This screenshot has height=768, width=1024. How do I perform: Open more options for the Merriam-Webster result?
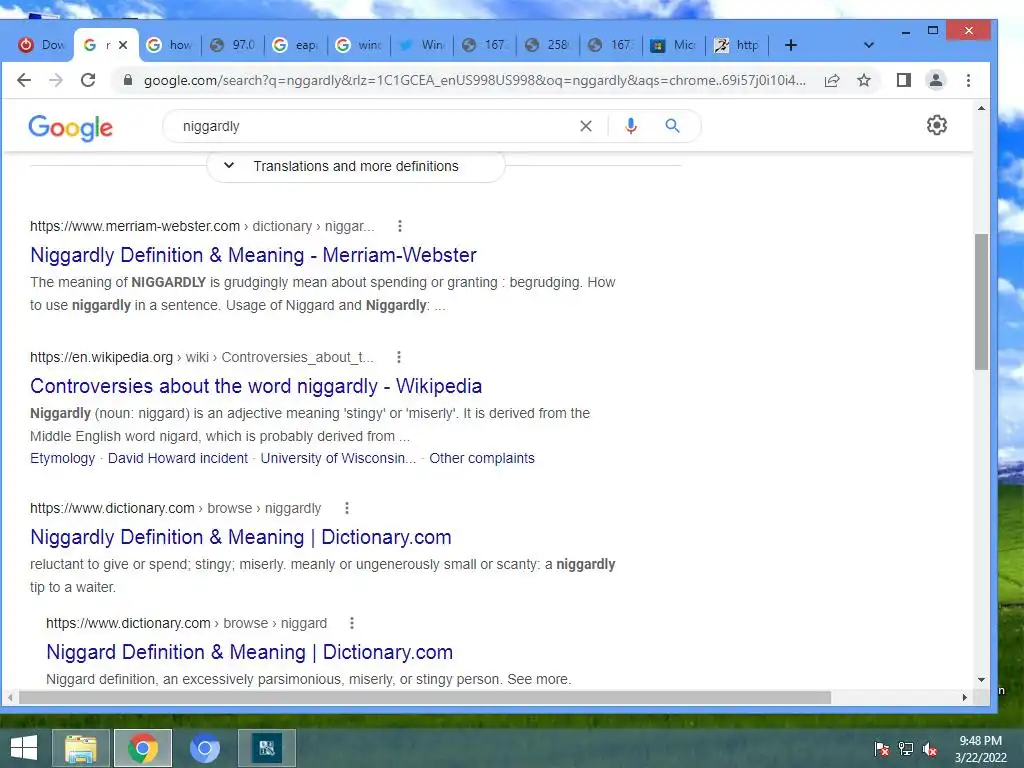point(400,226)
